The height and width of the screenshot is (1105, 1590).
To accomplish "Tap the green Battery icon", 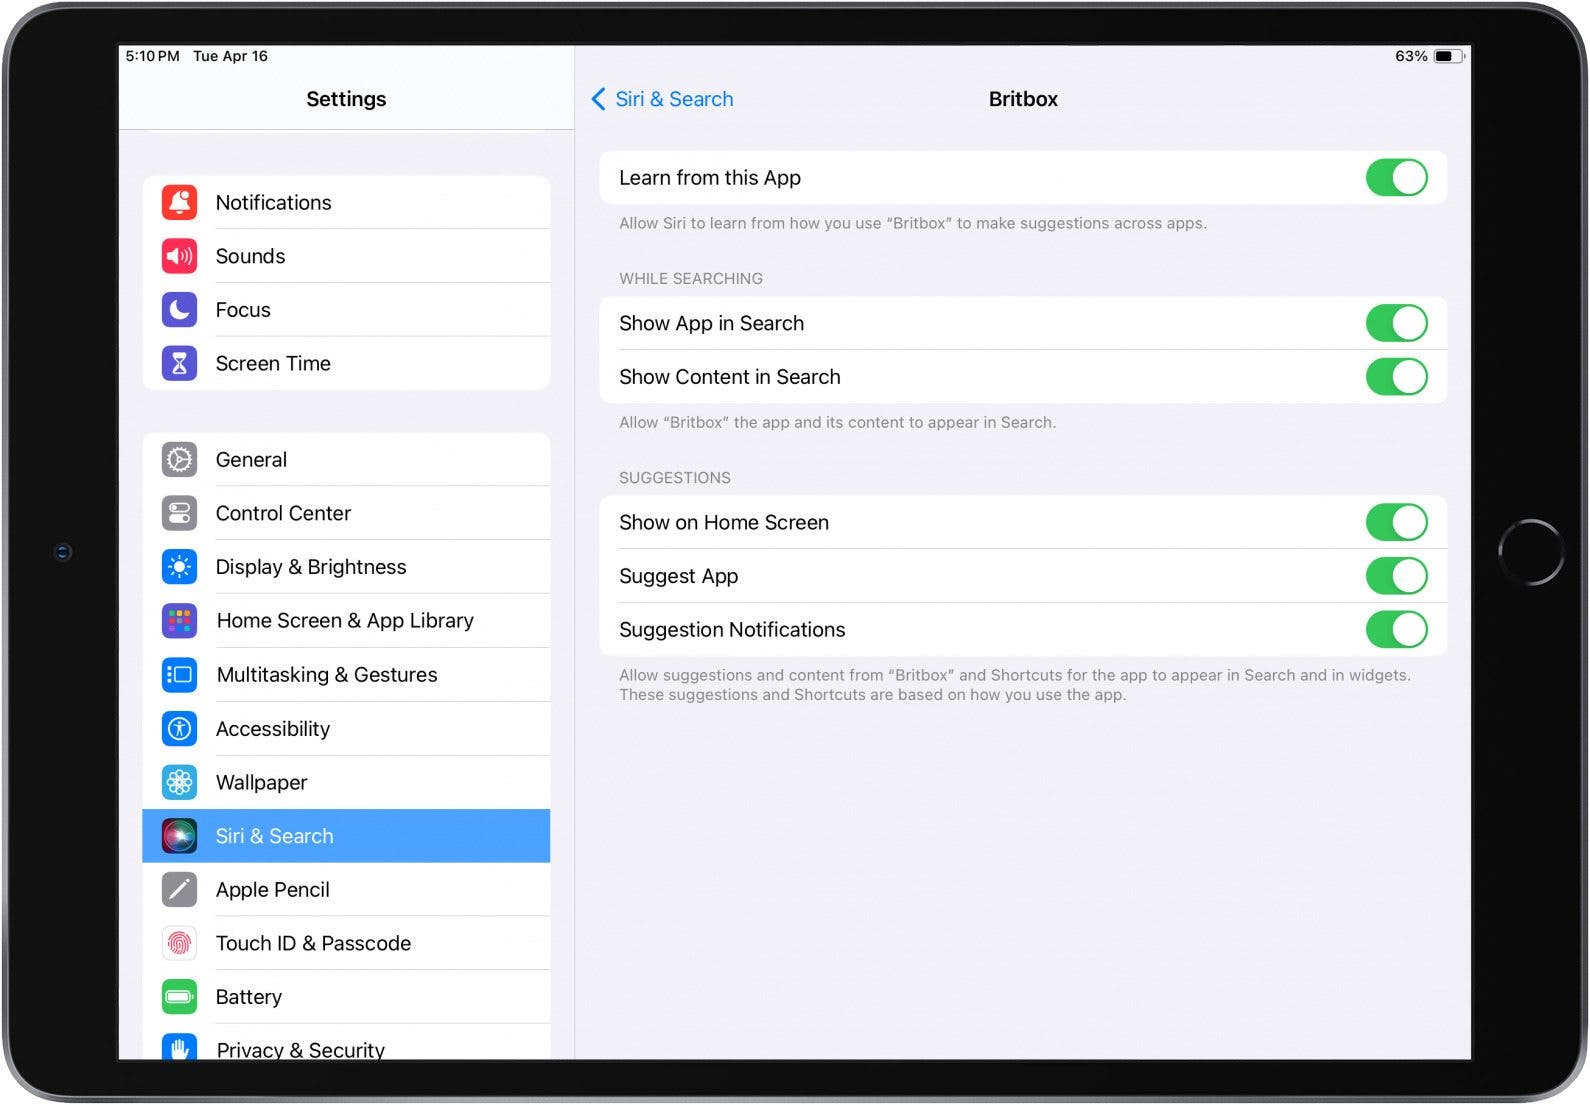I will pos(179,997).
